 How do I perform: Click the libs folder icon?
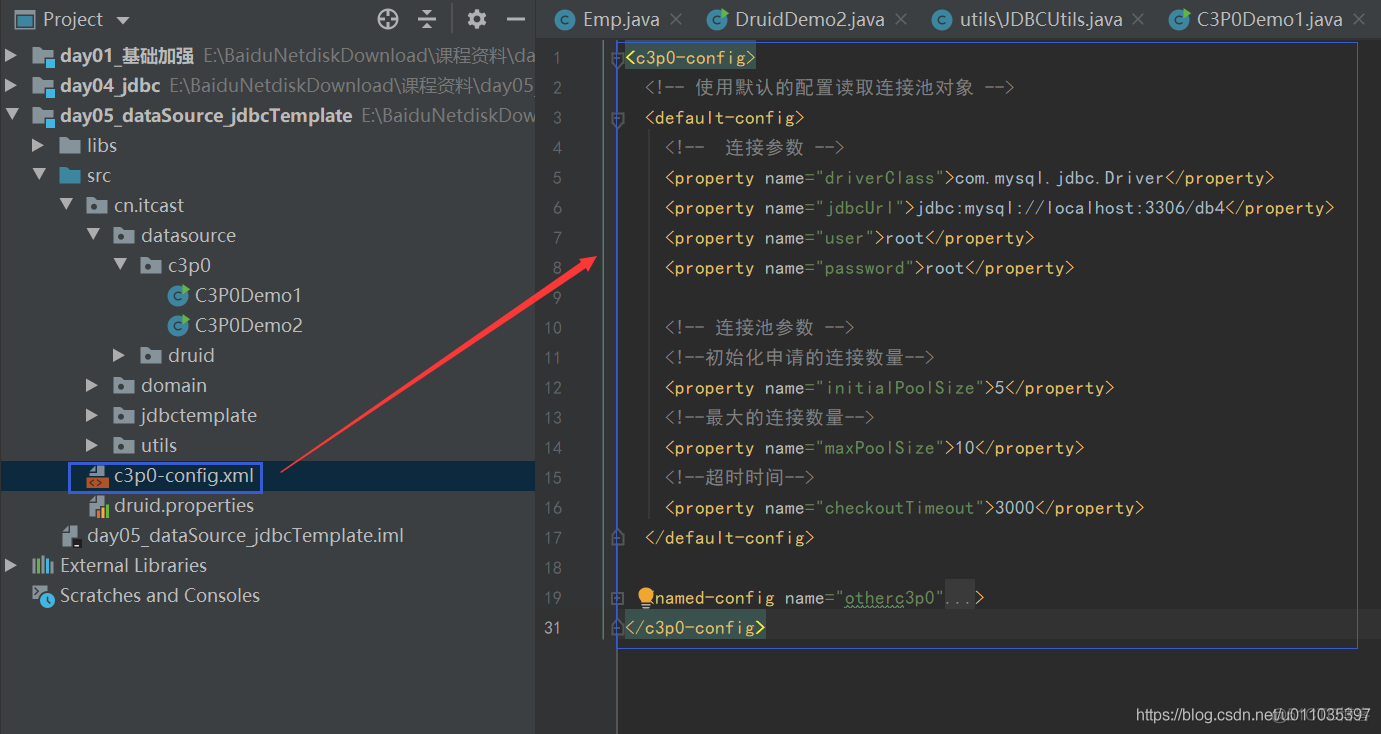tap(70, 146)
